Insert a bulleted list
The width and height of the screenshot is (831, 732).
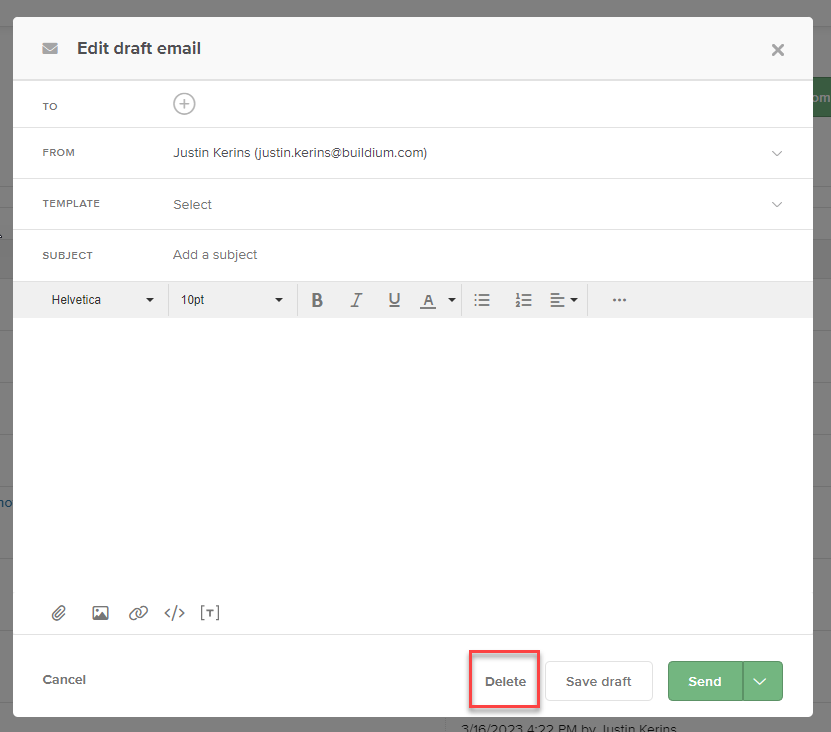coord(482,300)
